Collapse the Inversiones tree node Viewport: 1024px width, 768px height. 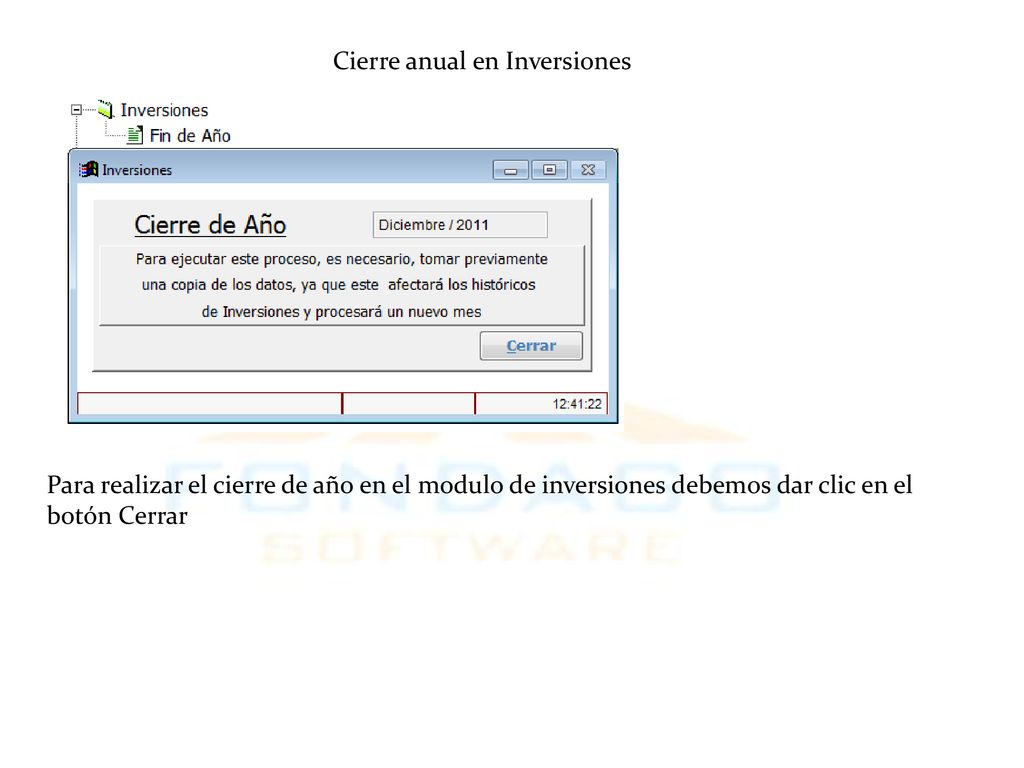(76, 110)
